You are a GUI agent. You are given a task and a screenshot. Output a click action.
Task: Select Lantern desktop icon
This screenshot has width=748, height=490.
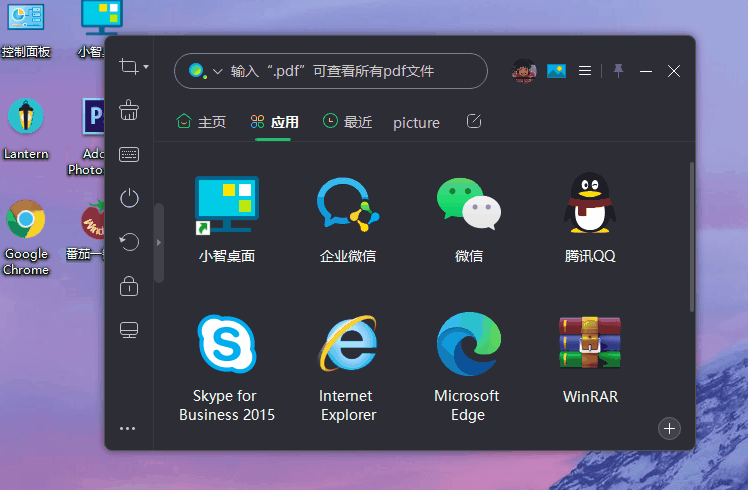coord(26,129)
